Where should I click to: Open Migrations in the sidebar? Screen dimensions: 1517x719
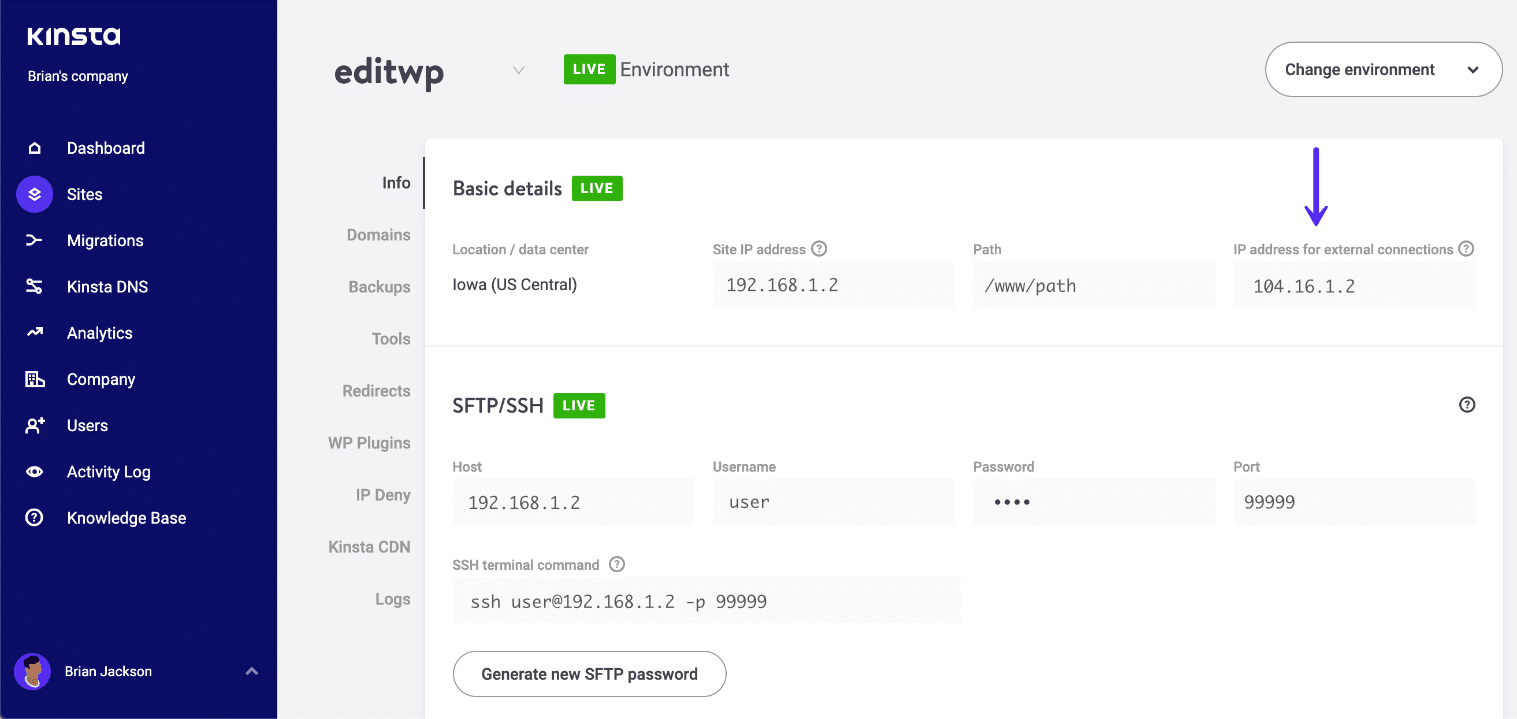coord(105,240)
